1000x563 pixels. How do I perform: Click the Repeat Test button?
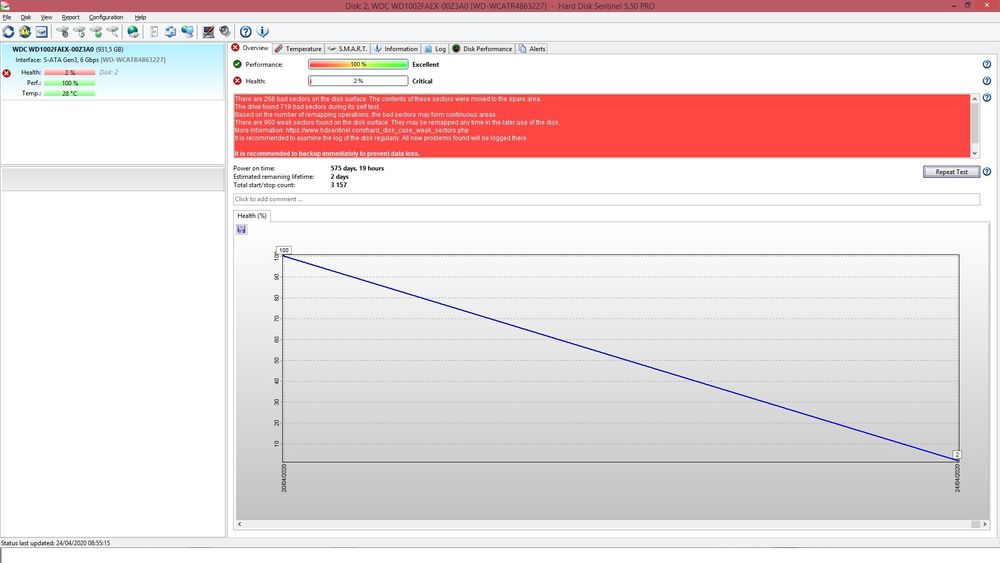tap(951, 172)
